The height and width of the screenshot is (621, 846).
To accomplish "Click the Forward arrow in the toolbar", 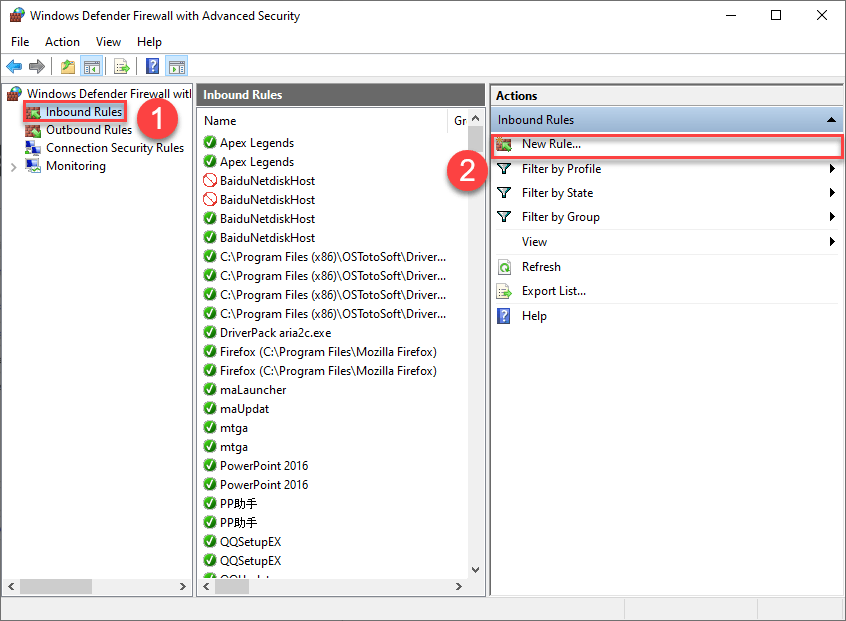I will pyautogui.click(x=37, y=67).
